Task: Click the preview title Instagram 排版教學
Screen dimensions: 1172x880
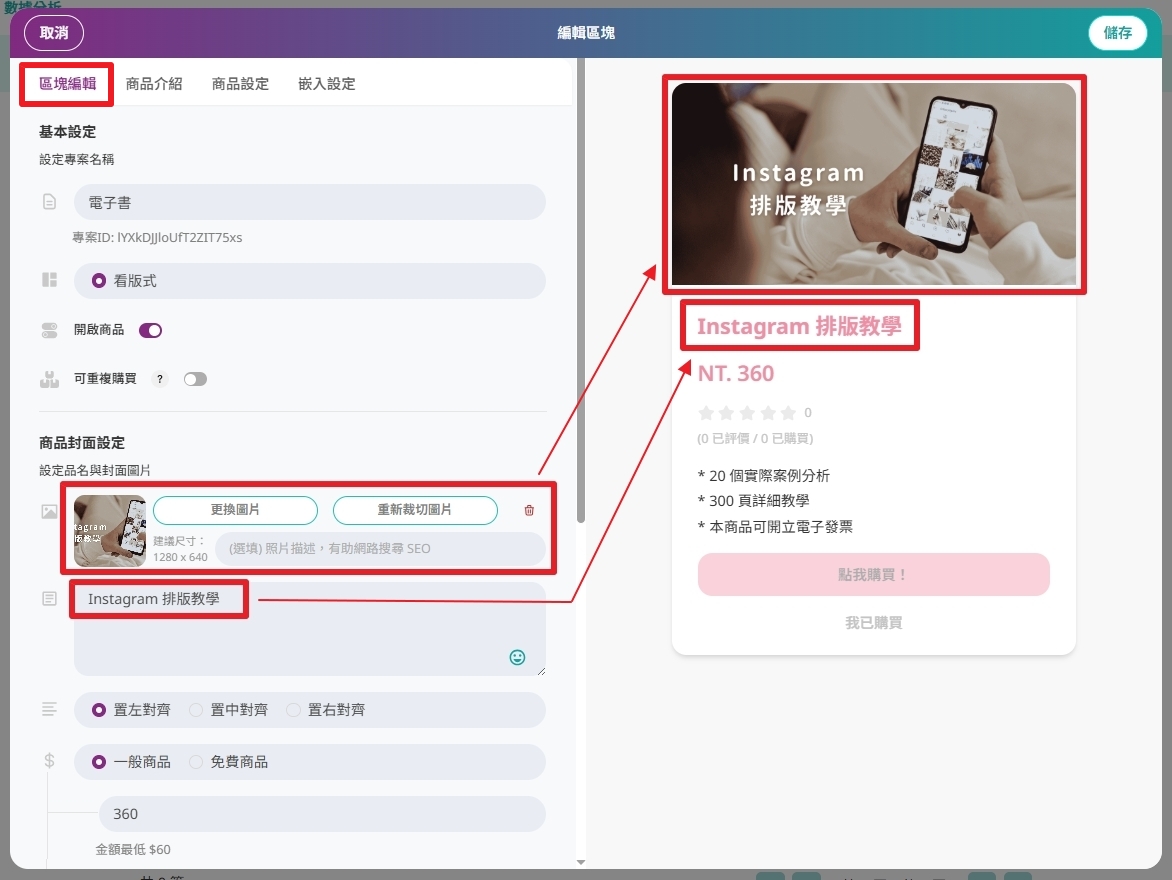Action: [799, 327]
